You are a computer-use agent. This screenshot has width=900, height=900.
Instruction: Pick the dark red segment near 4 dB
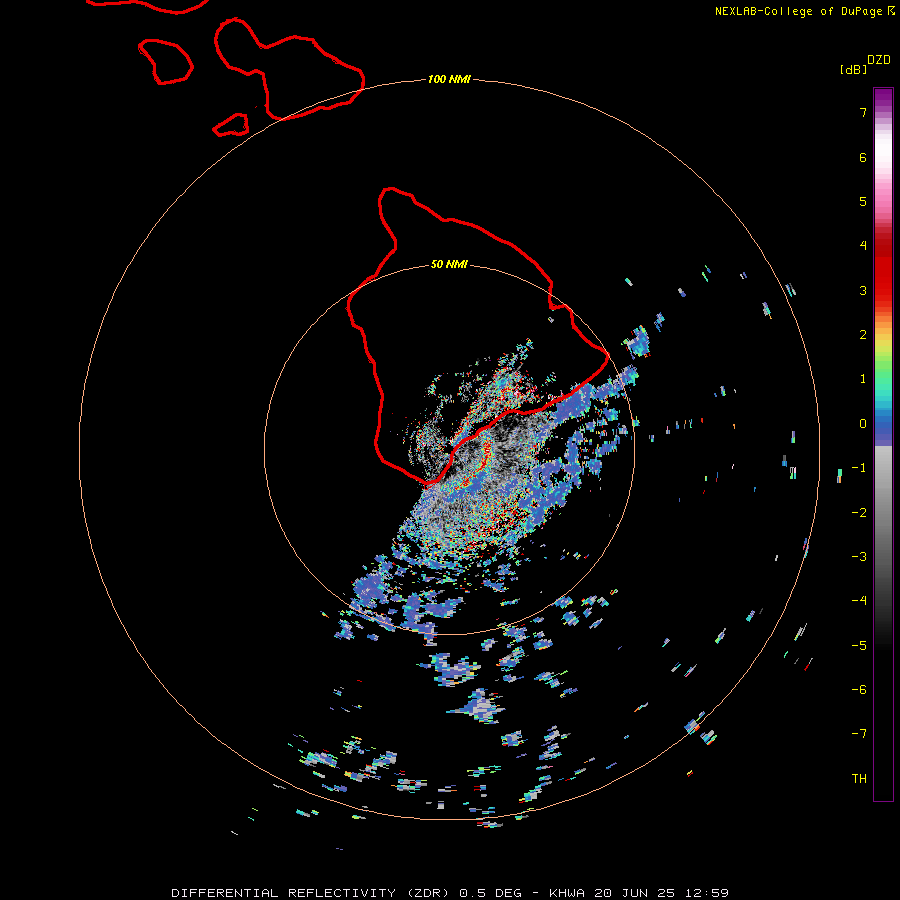click(x=883, y=247)
